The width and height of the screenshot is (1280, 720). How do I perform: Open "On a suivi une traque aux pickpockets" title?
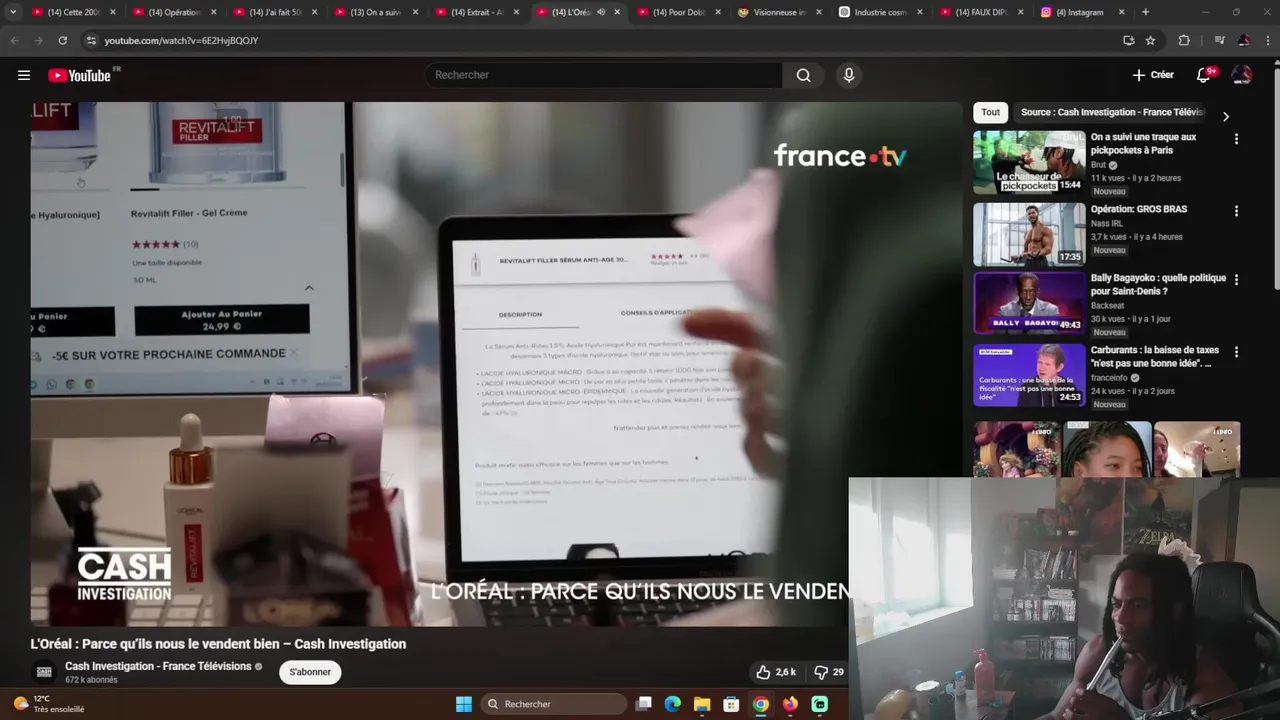[1143, 143]
